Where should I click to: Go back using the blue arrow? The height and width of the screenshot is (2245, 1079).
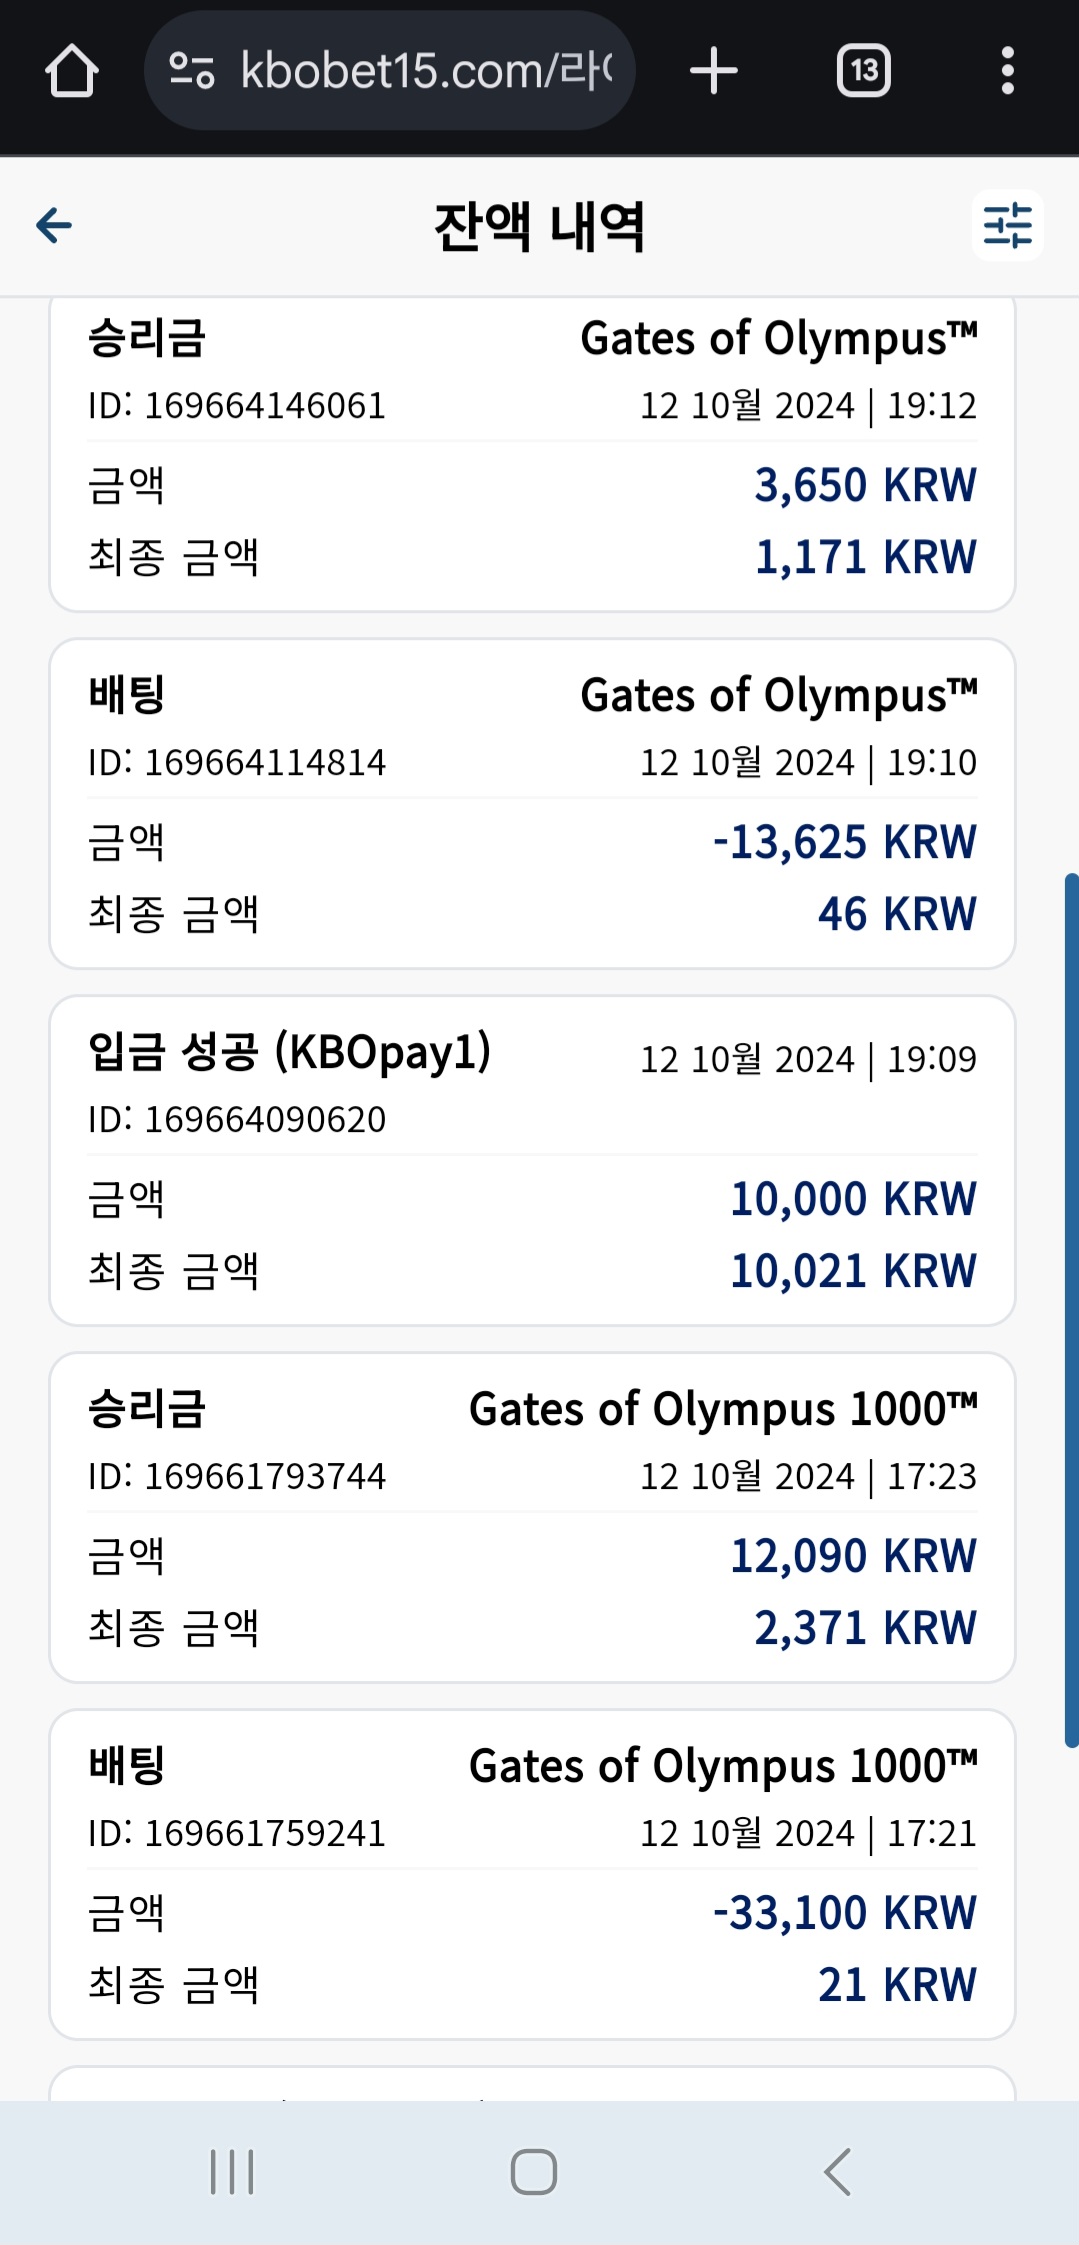coord(54,225)
